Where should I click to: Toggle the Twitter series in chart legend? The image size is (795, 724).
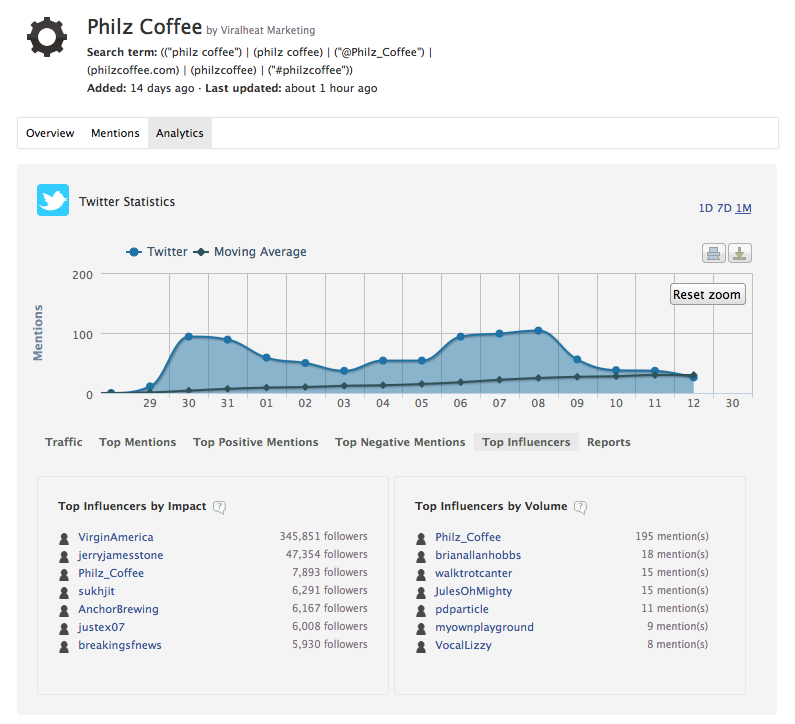point(157,252)
